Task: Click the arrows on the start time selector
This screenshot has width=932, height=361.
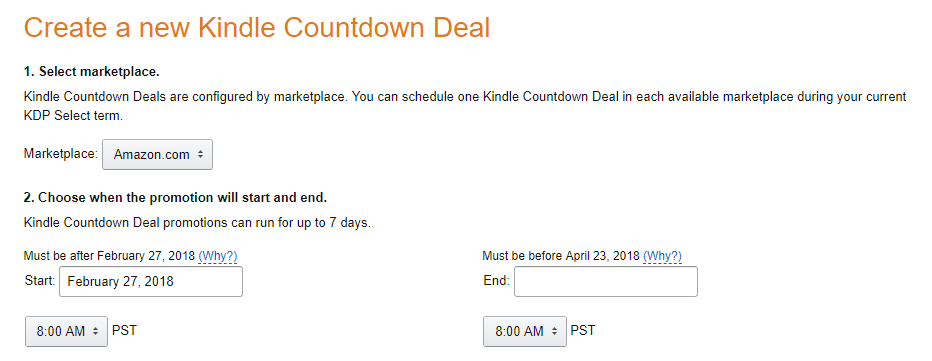Action: click(95, 331)
